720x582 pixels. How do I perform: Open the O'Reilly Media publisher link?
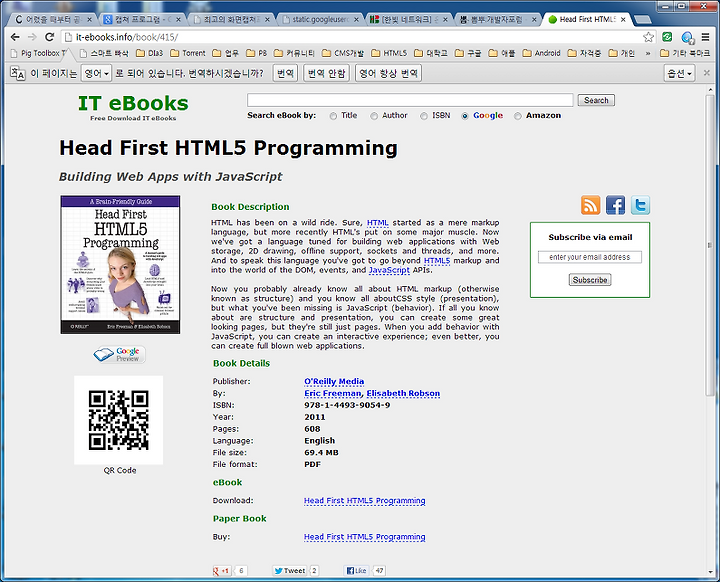tap(334, 381)
